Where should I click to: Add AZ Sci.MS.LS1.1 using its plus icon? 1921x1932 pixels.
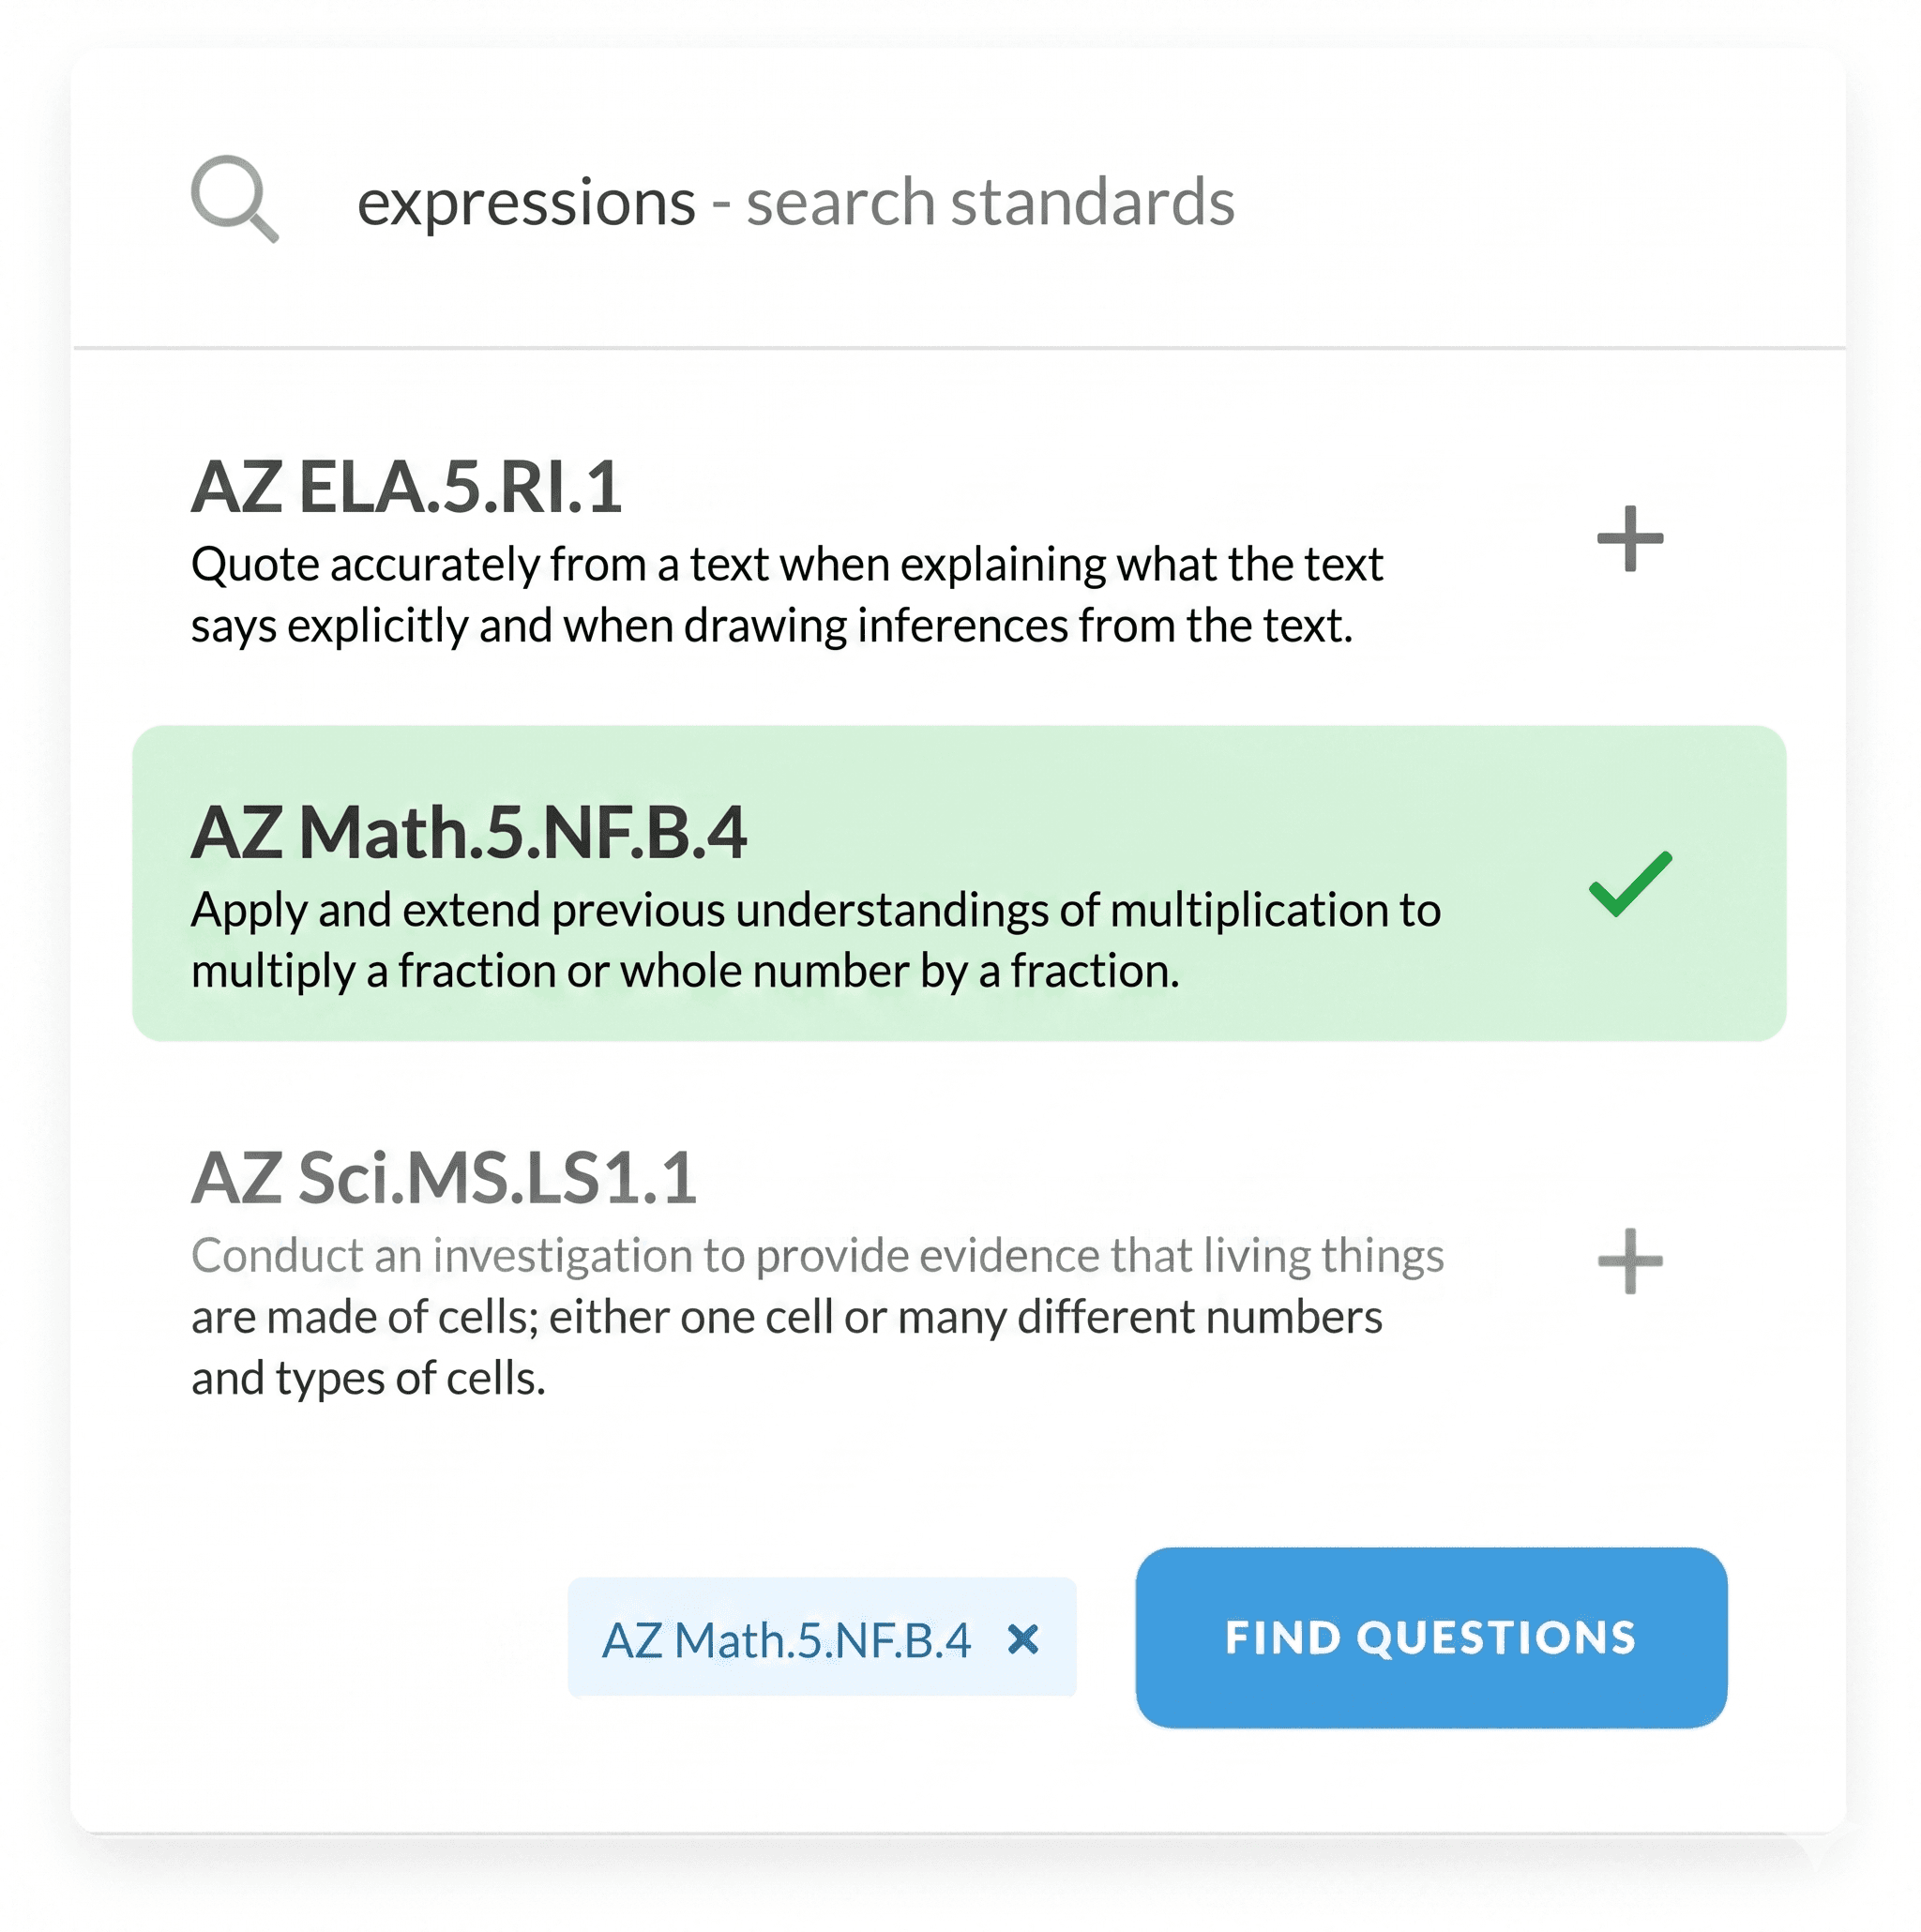1630,1261
